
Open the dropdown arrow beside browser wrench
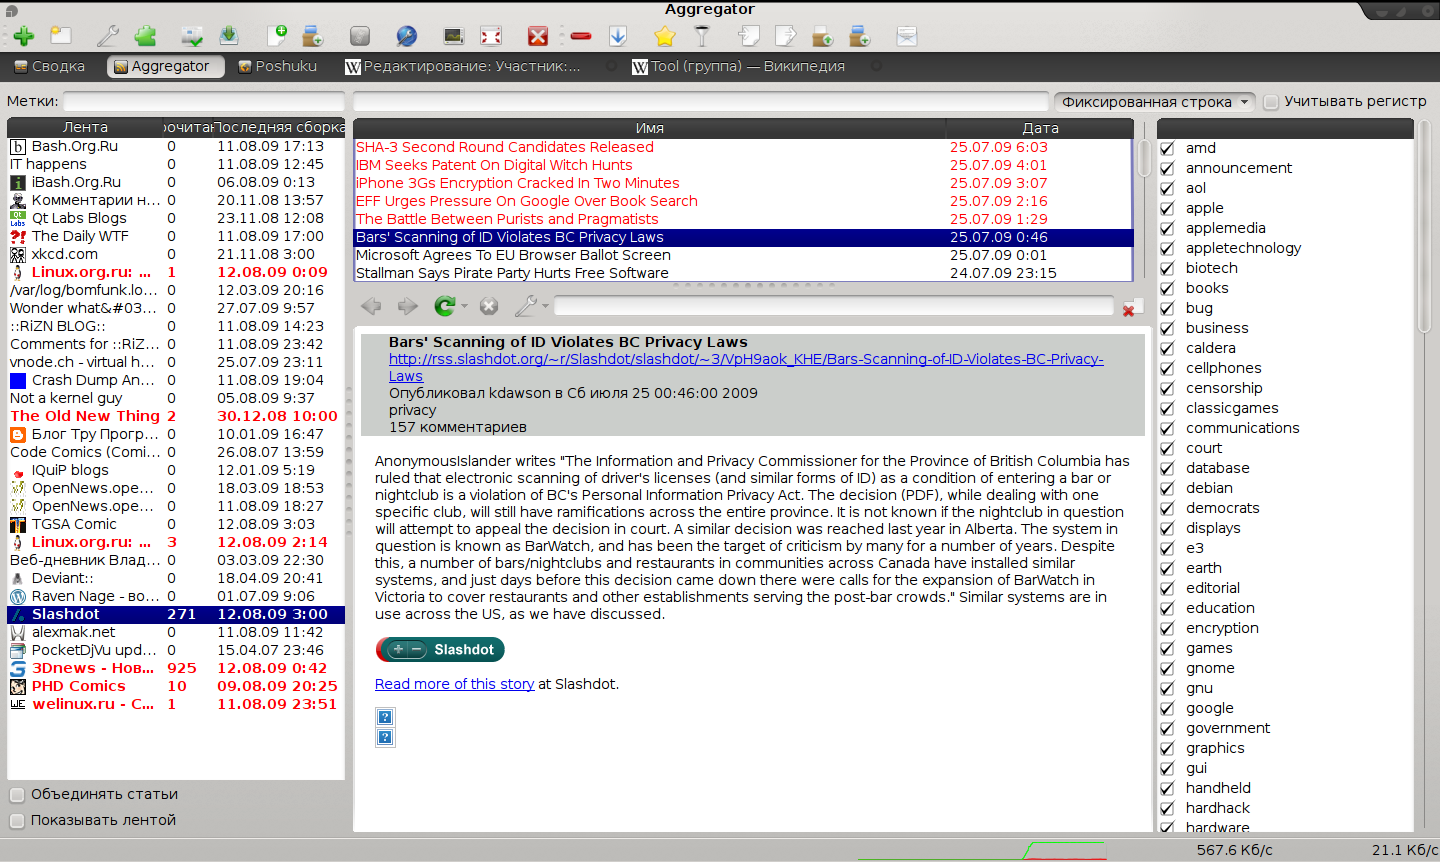[x=545, y=307]
